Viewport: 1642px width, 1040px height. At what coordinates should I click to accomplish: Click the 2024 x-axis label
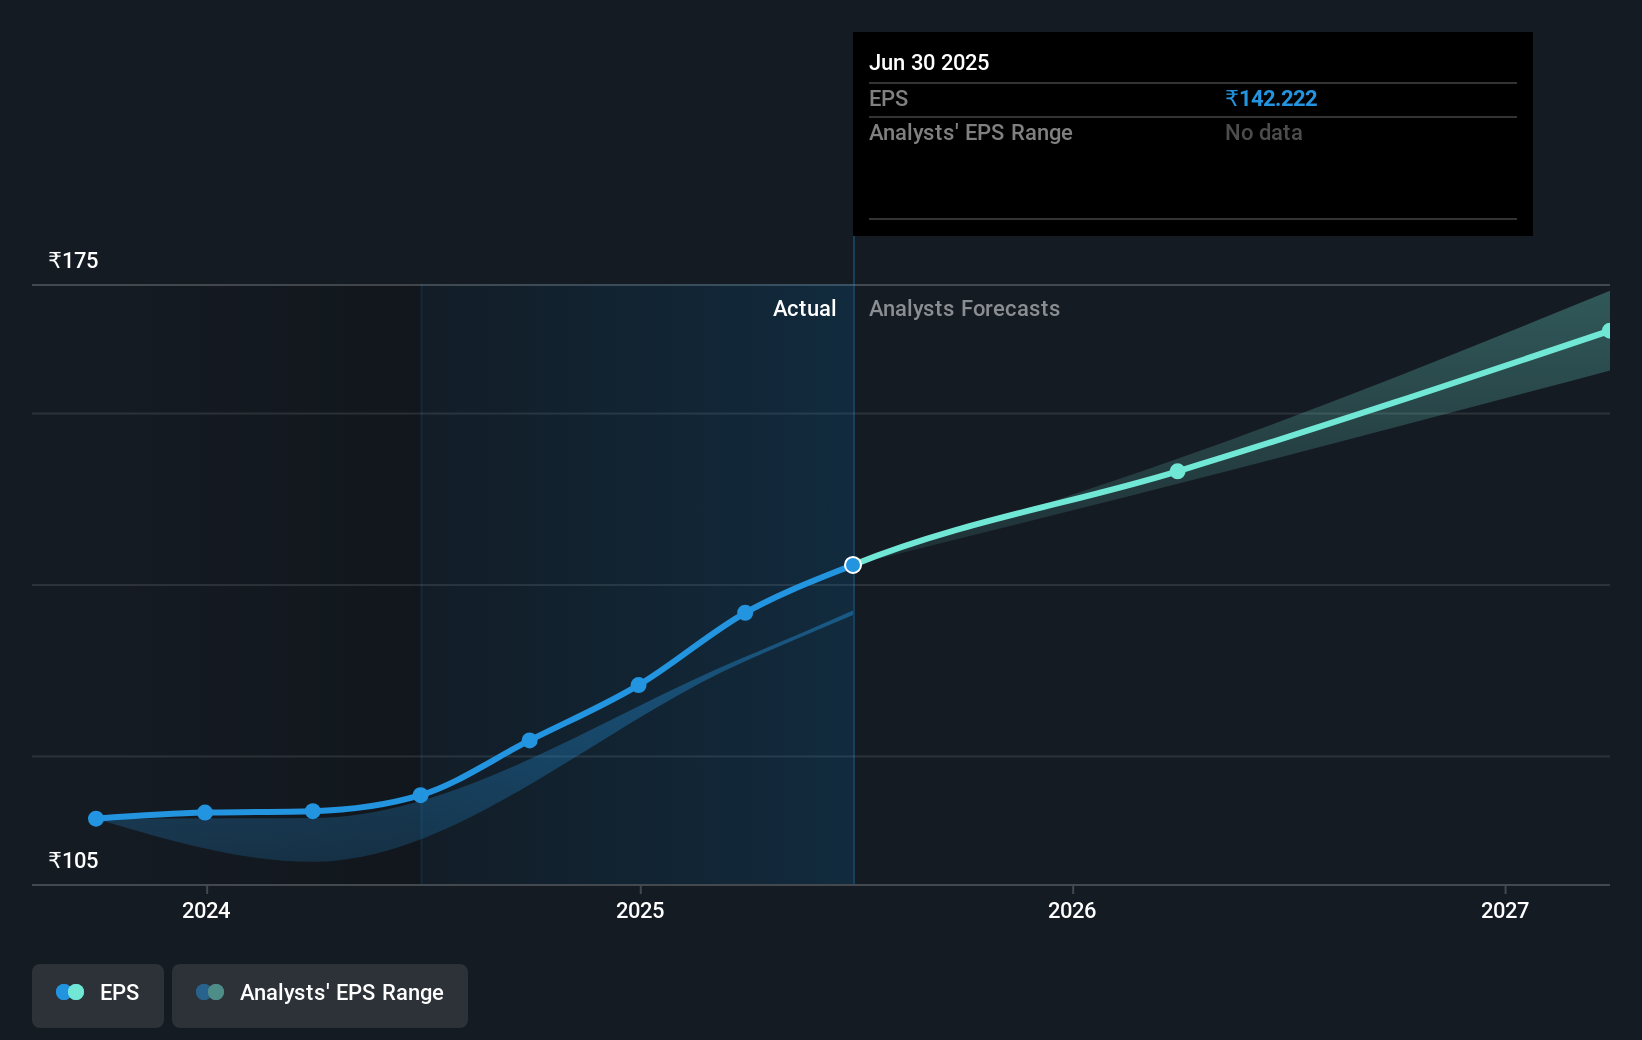[206, 910]
